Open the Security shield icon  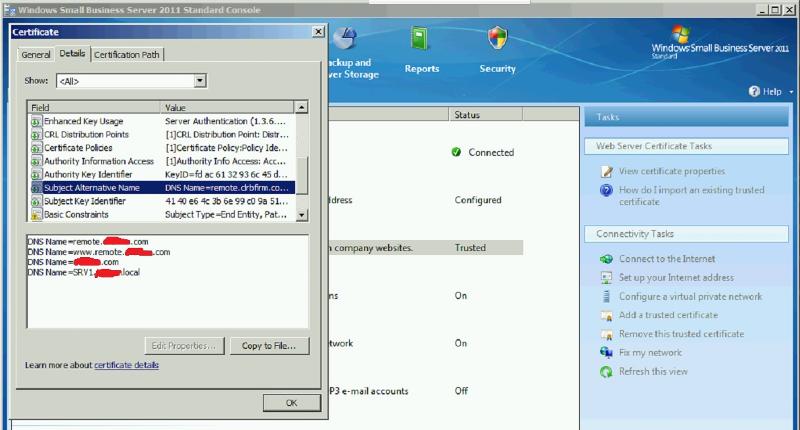click(x=497, y=38)
